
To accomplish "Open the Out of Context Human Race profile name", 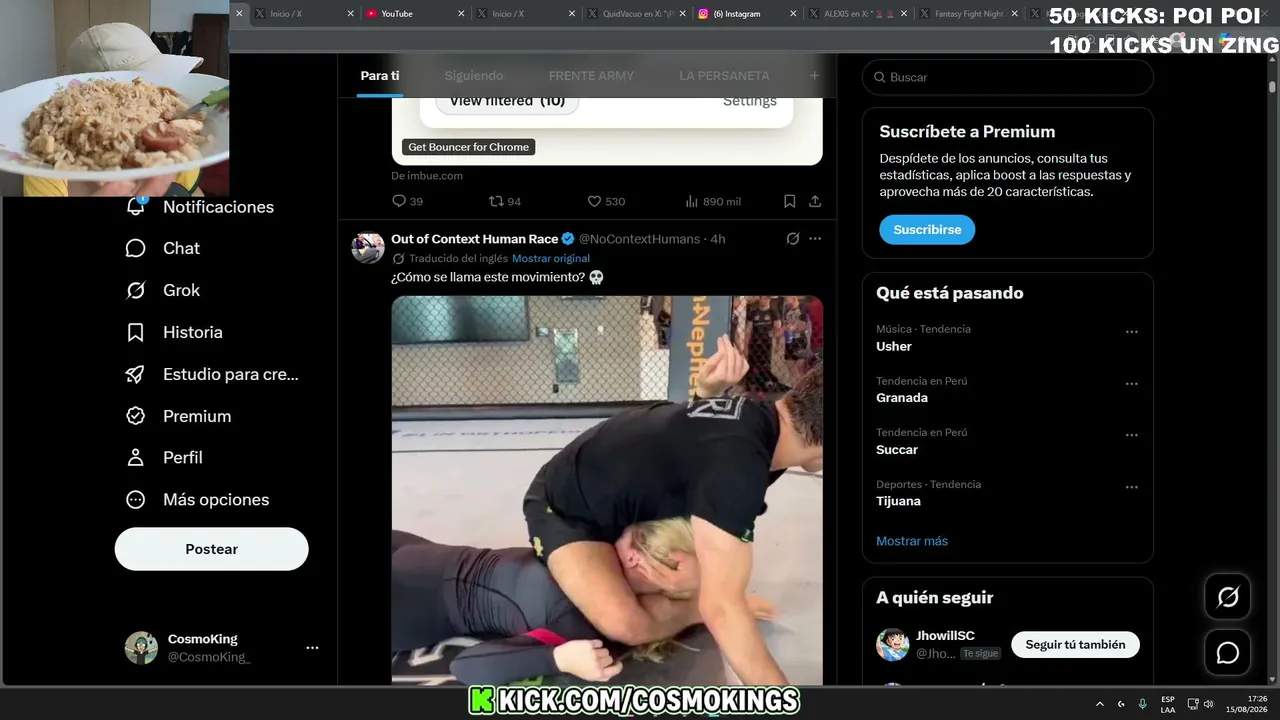I will [474, 239].
